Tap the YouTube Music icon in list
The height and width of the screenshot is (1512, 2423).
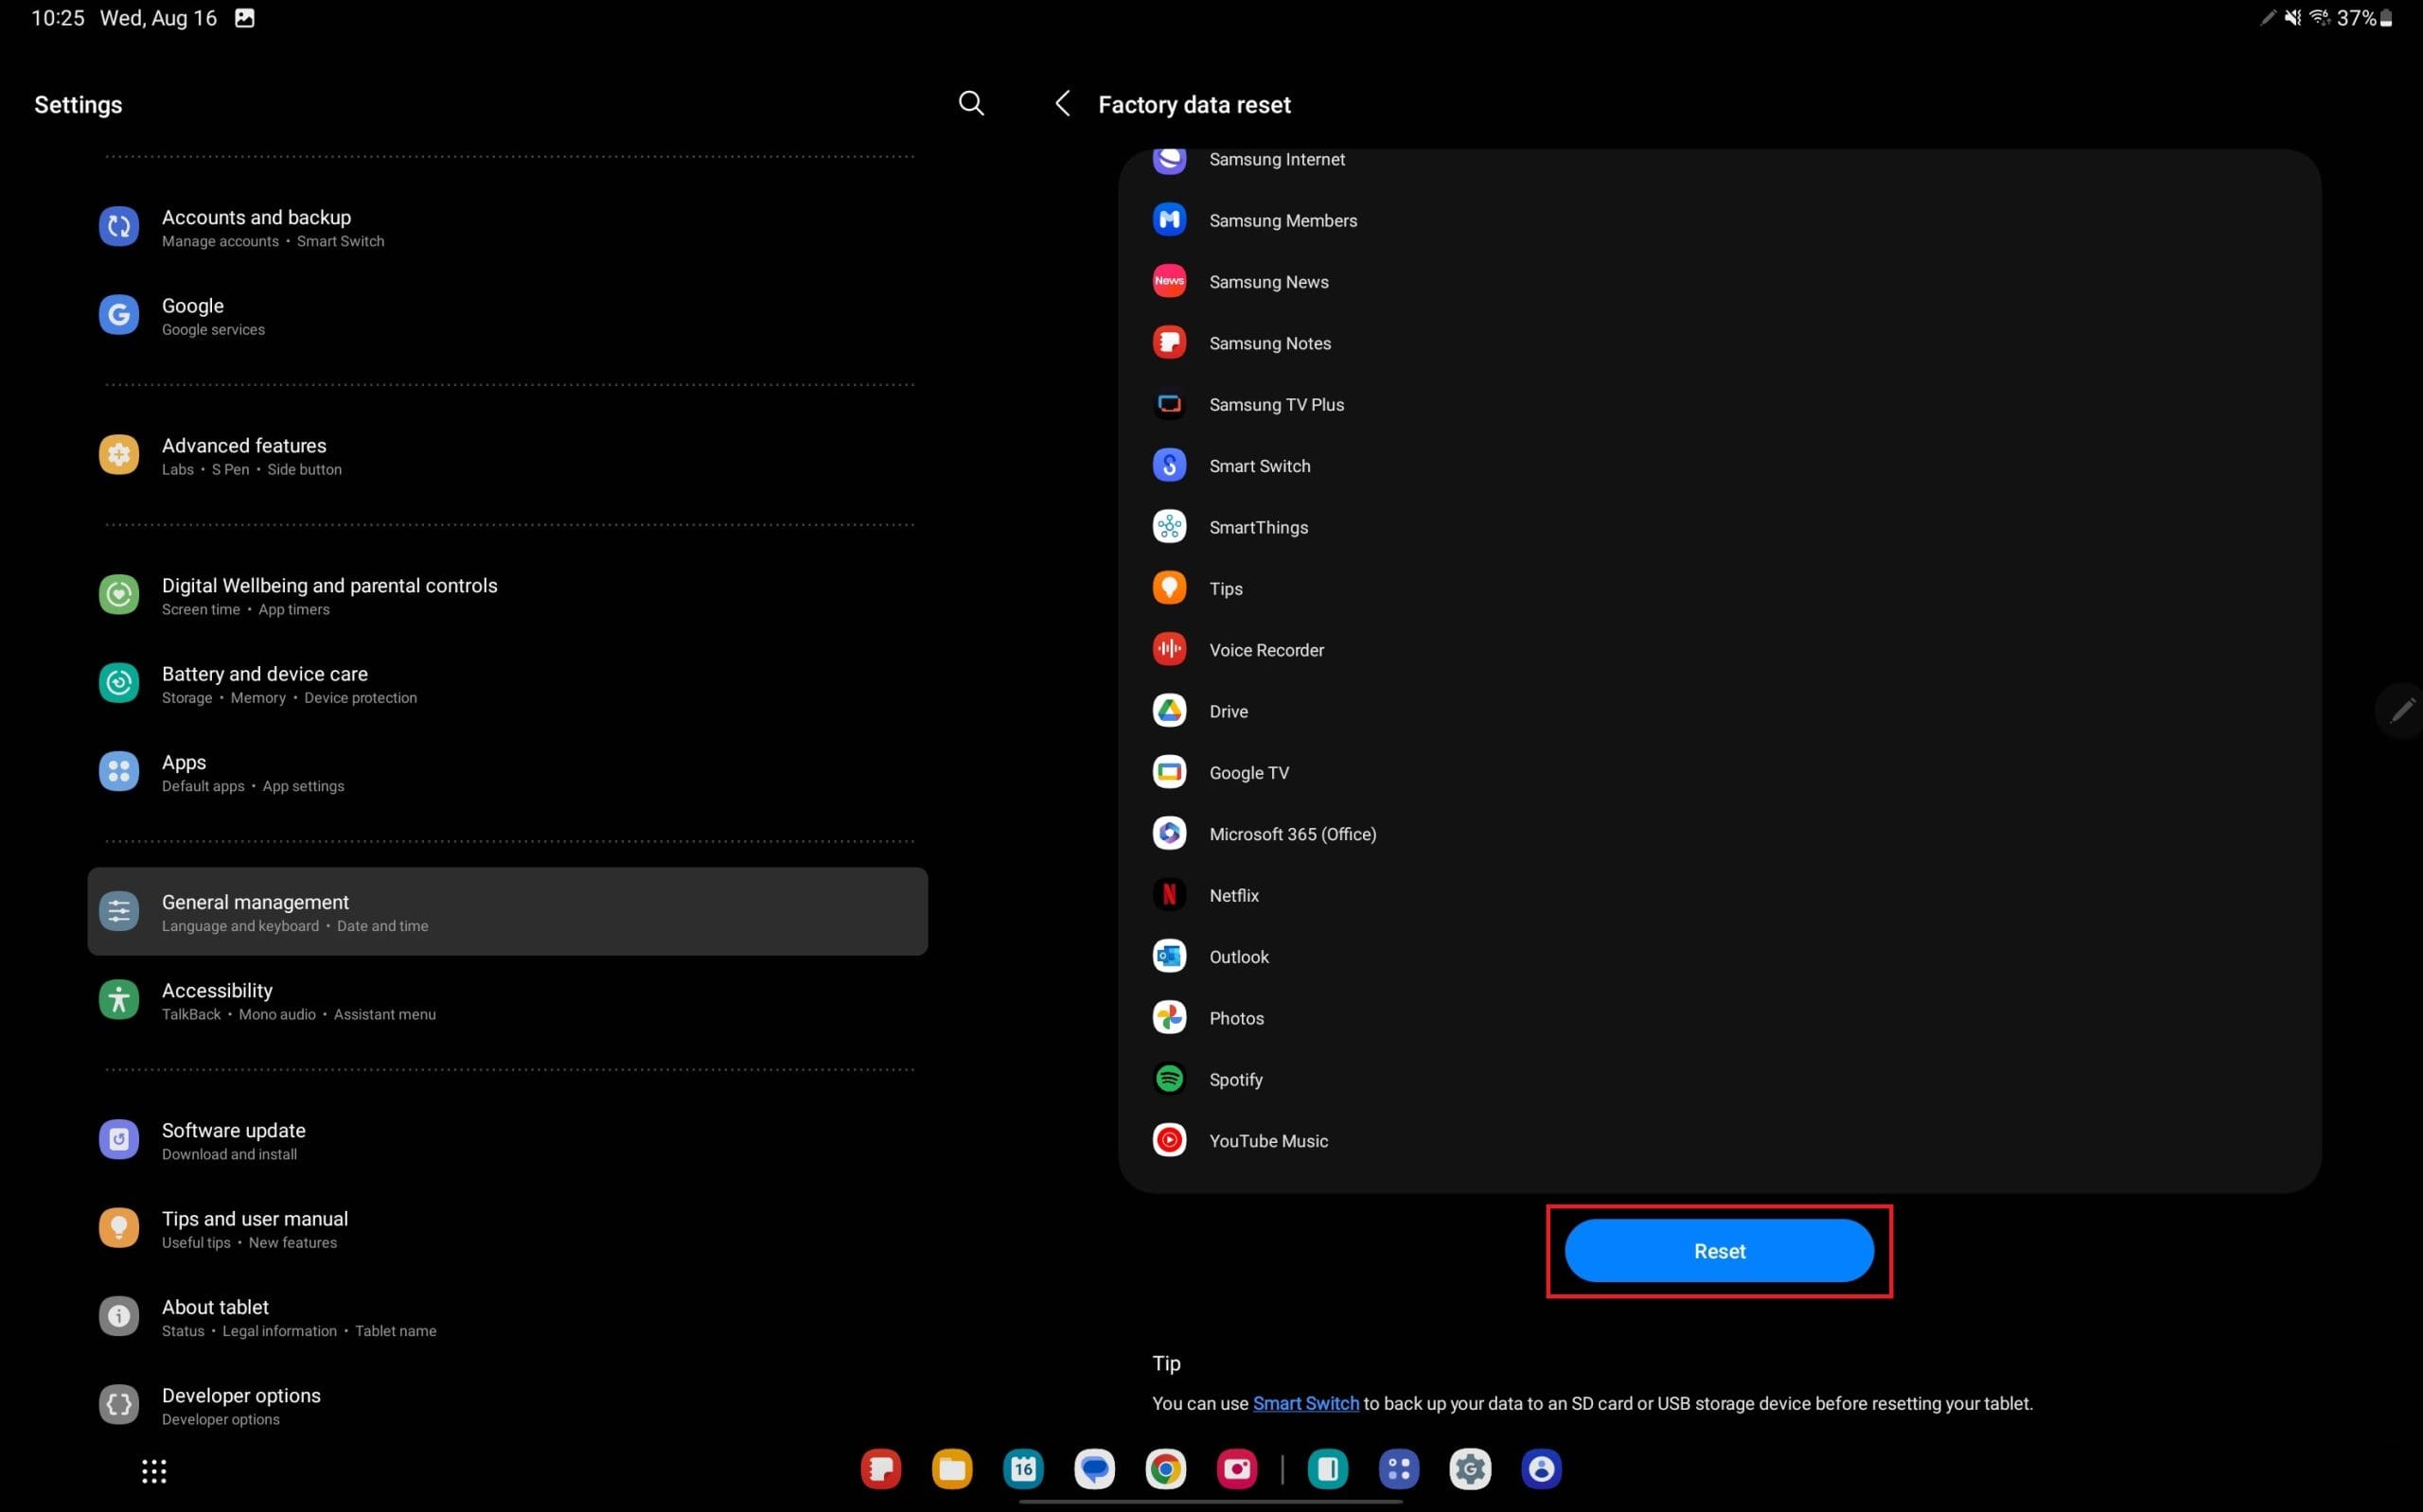[x=1169, y=1140]
